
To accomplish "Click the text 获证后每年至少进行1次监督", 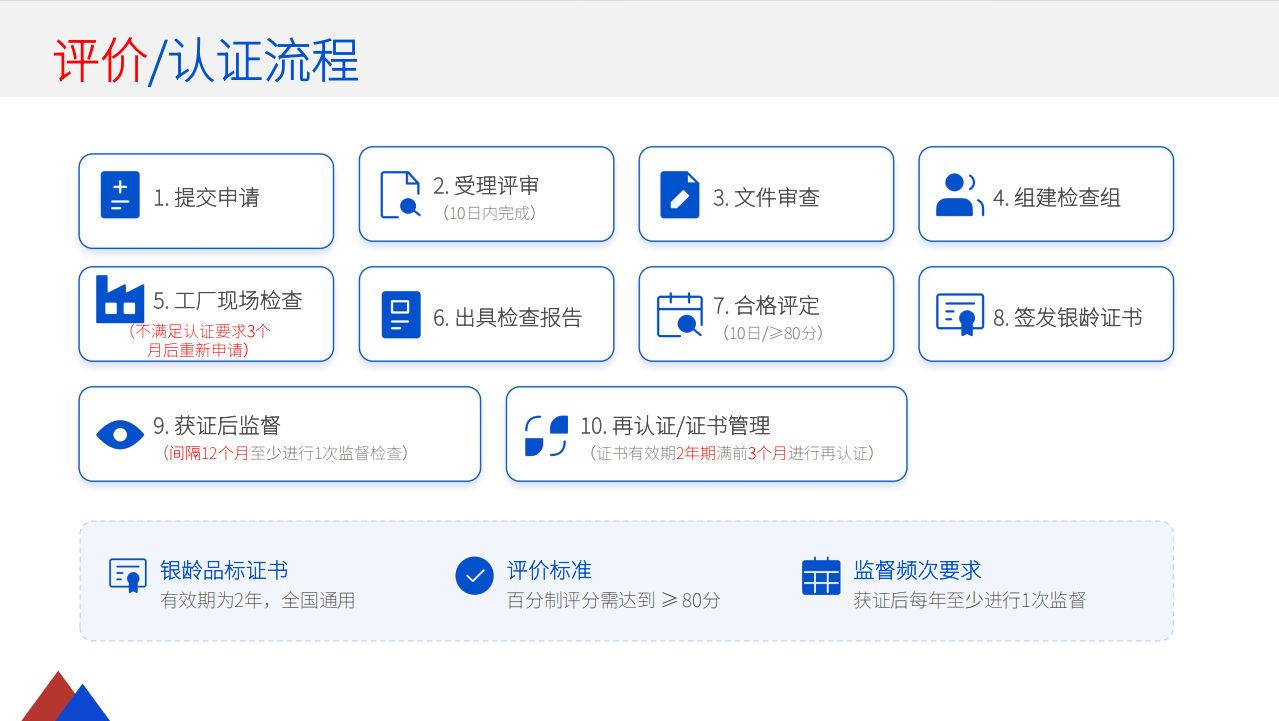I will pyautogui.click(x=969, y=601).
